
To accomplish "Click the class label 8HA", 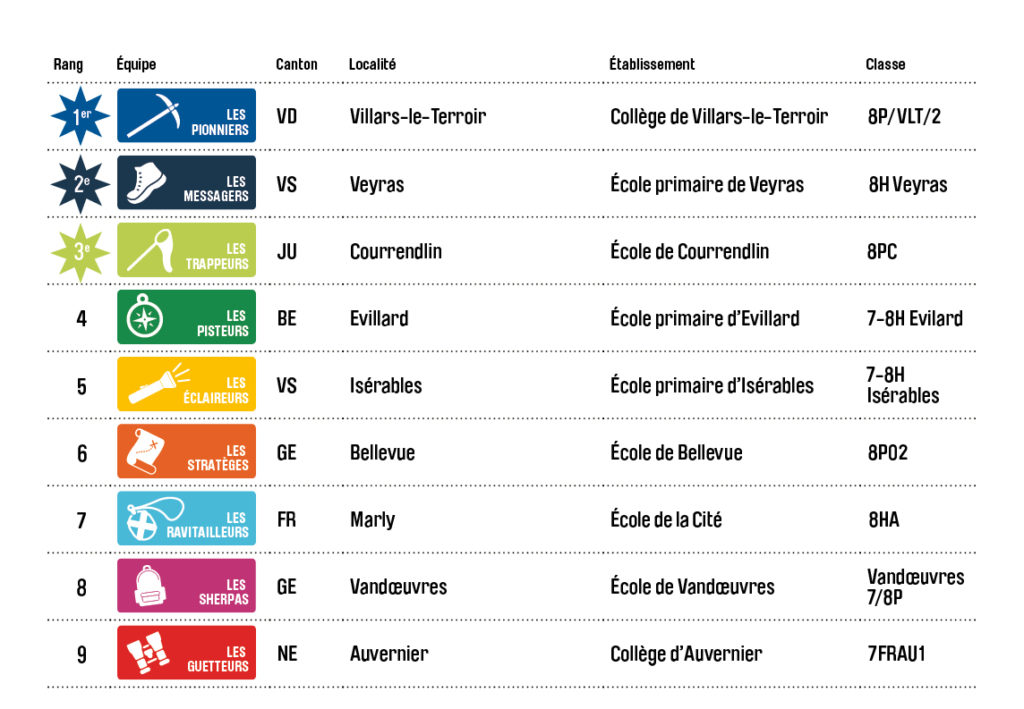I will pos(883,520).
